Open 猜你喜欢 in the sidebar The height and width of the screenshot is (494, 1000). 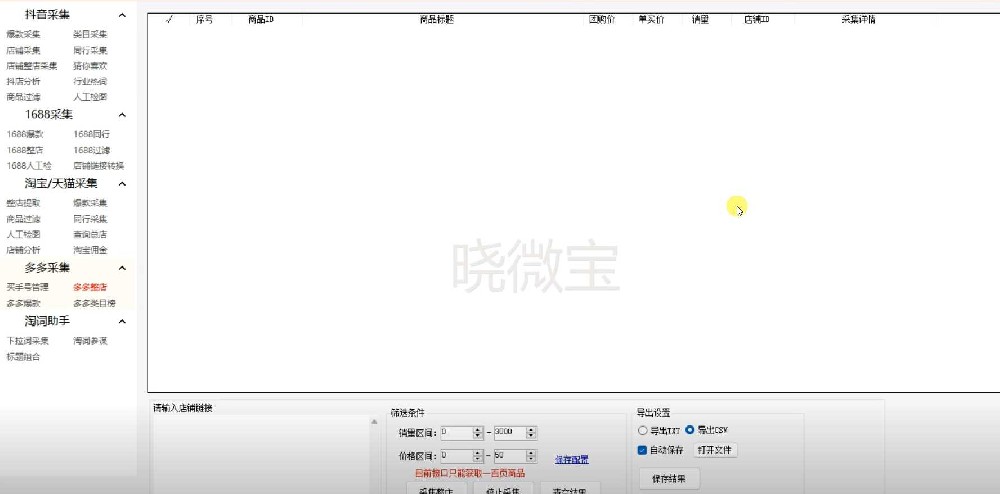click(x=91, y=66)
